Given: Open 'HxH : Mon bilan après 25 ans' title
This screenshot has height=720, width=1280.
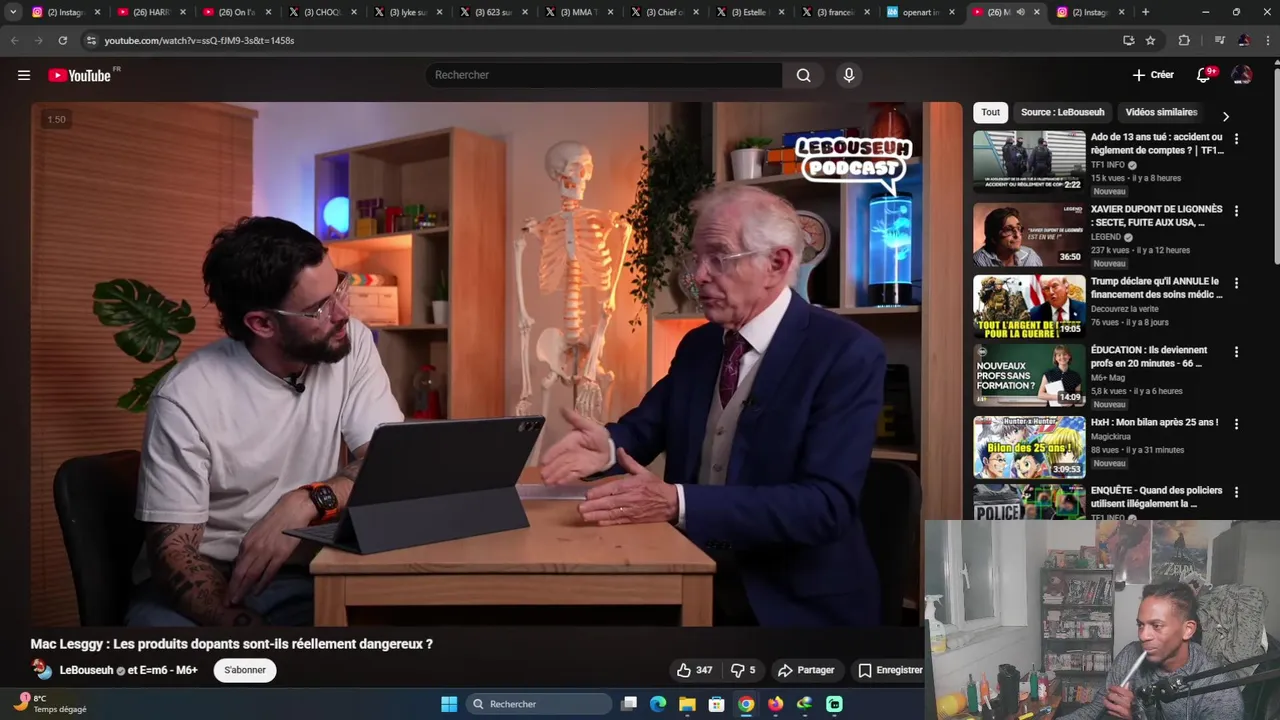Looking at the screenshot, I should pos(1154,422).
